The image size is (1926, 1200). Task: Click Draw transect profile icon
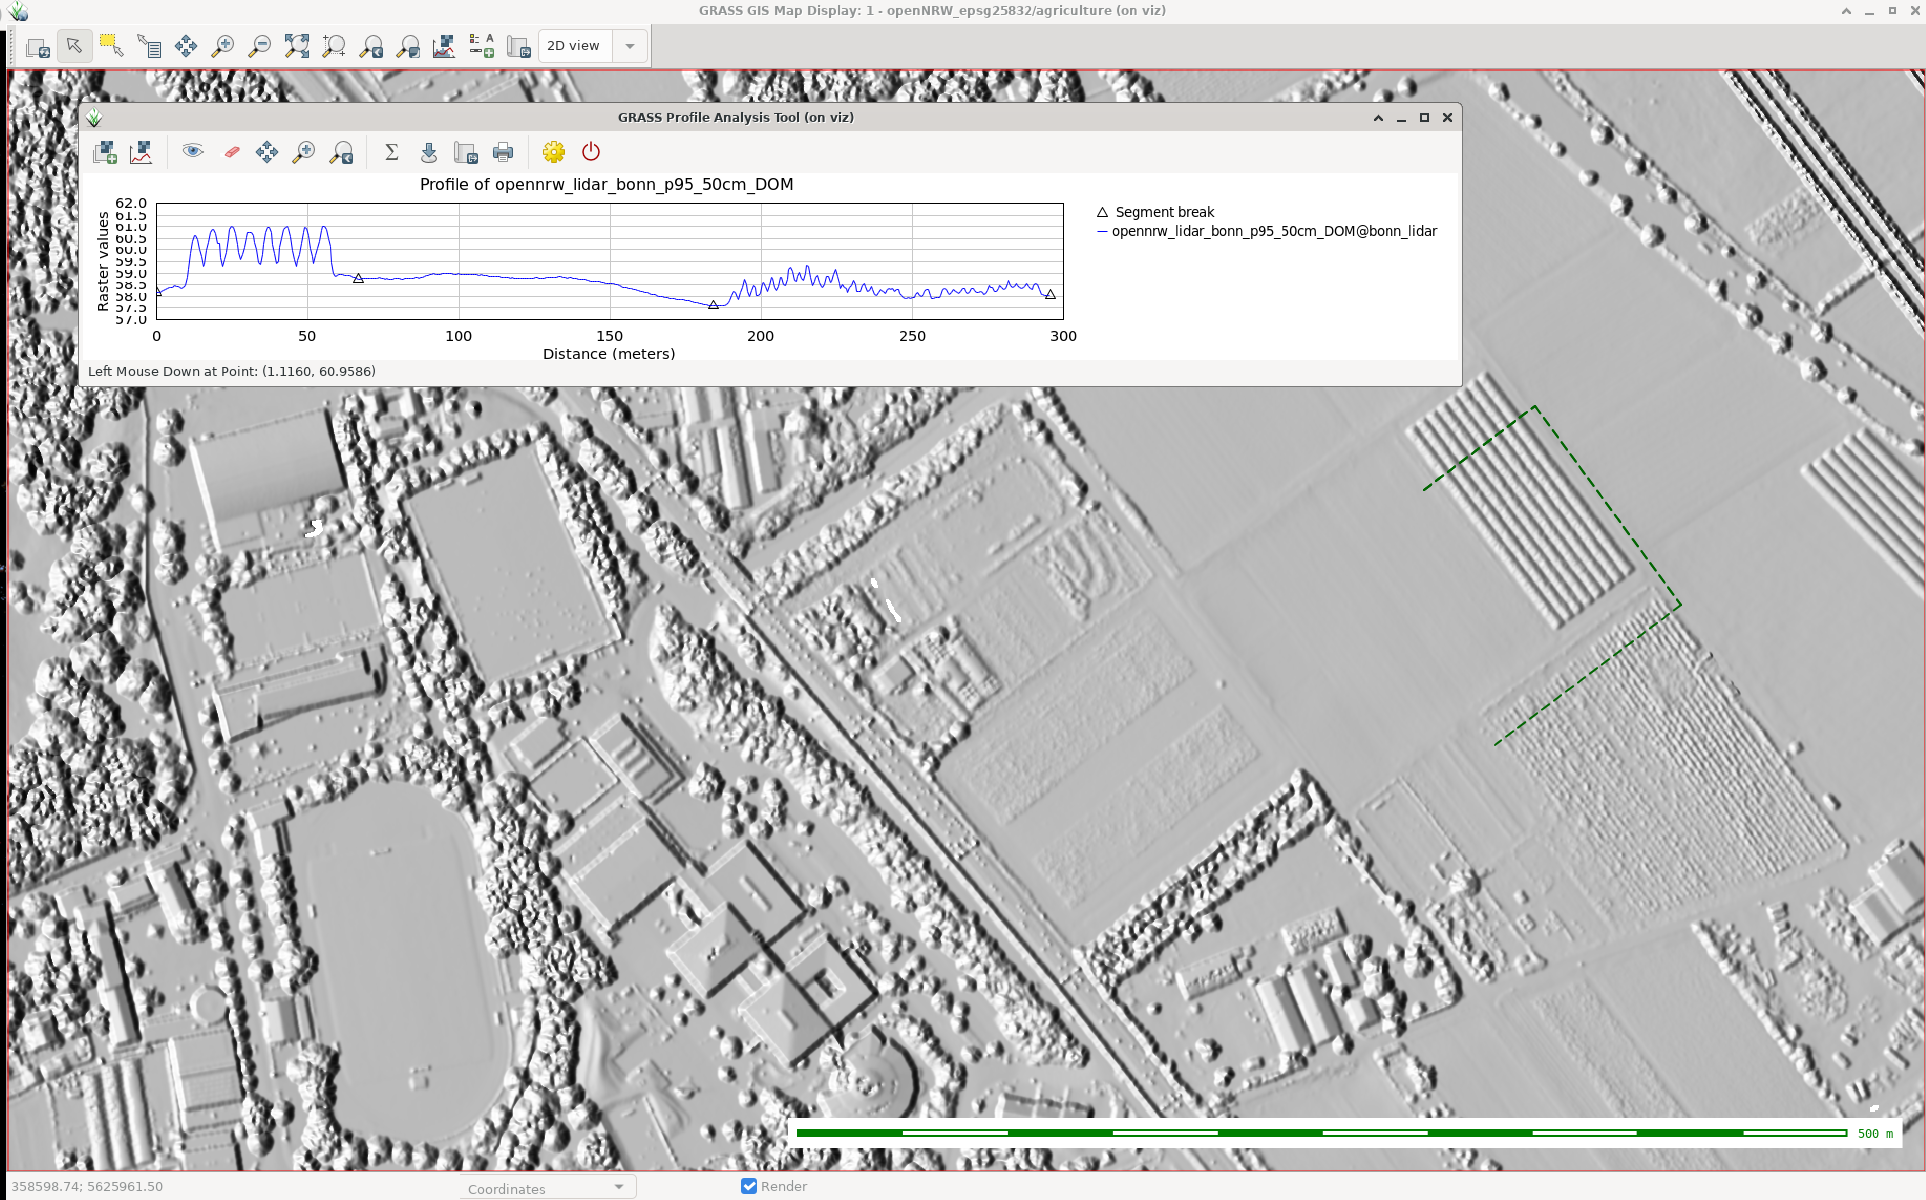coord(141,152)
